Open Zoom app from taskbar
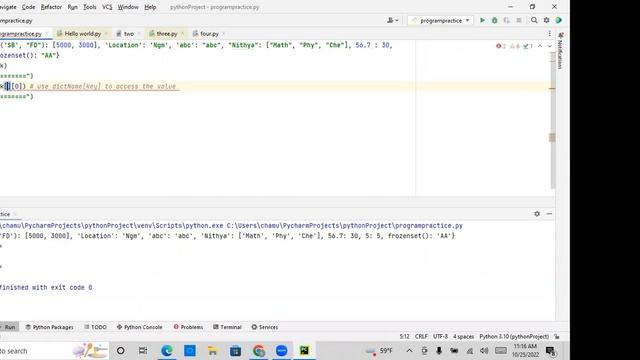This screenshot has height=360, width=640. 282,351
